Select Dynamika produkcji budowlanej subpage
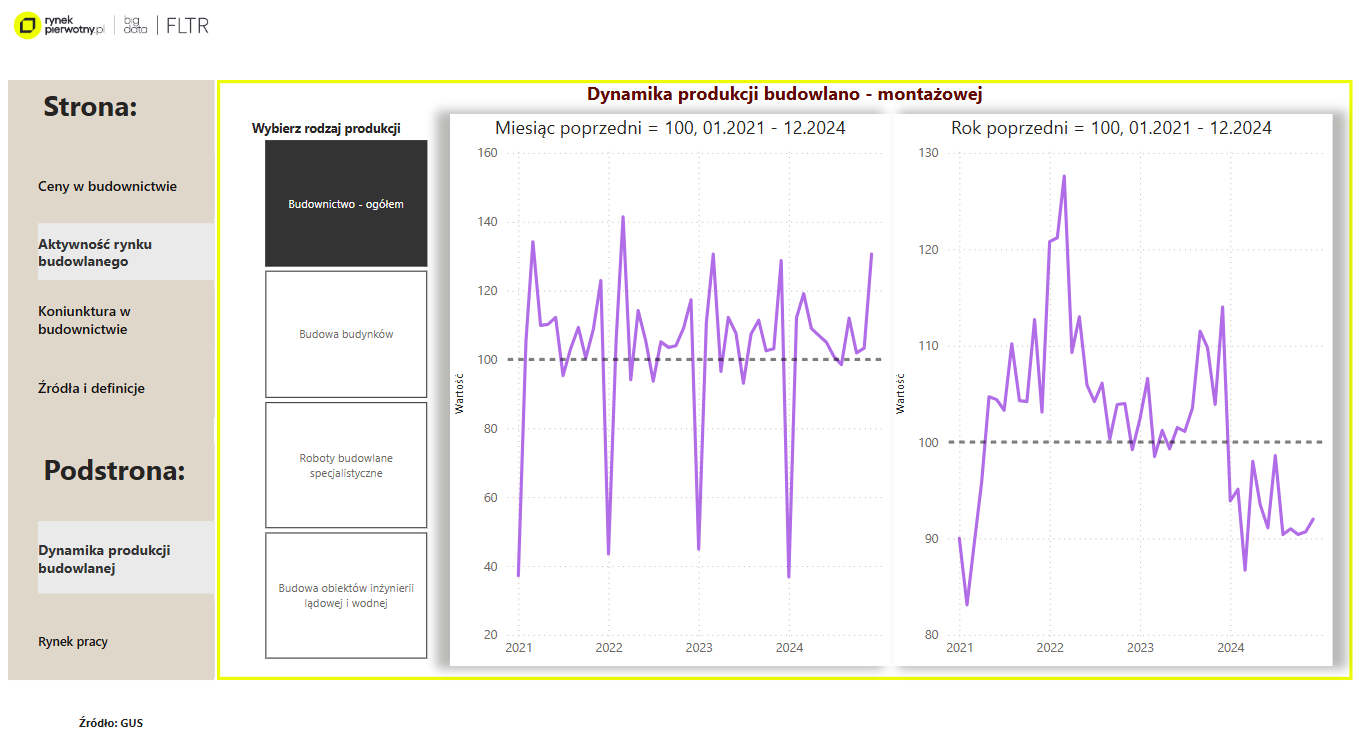The height and width of the screenshot is (739, 1364). pyautogui.click(x=104, y=559)
